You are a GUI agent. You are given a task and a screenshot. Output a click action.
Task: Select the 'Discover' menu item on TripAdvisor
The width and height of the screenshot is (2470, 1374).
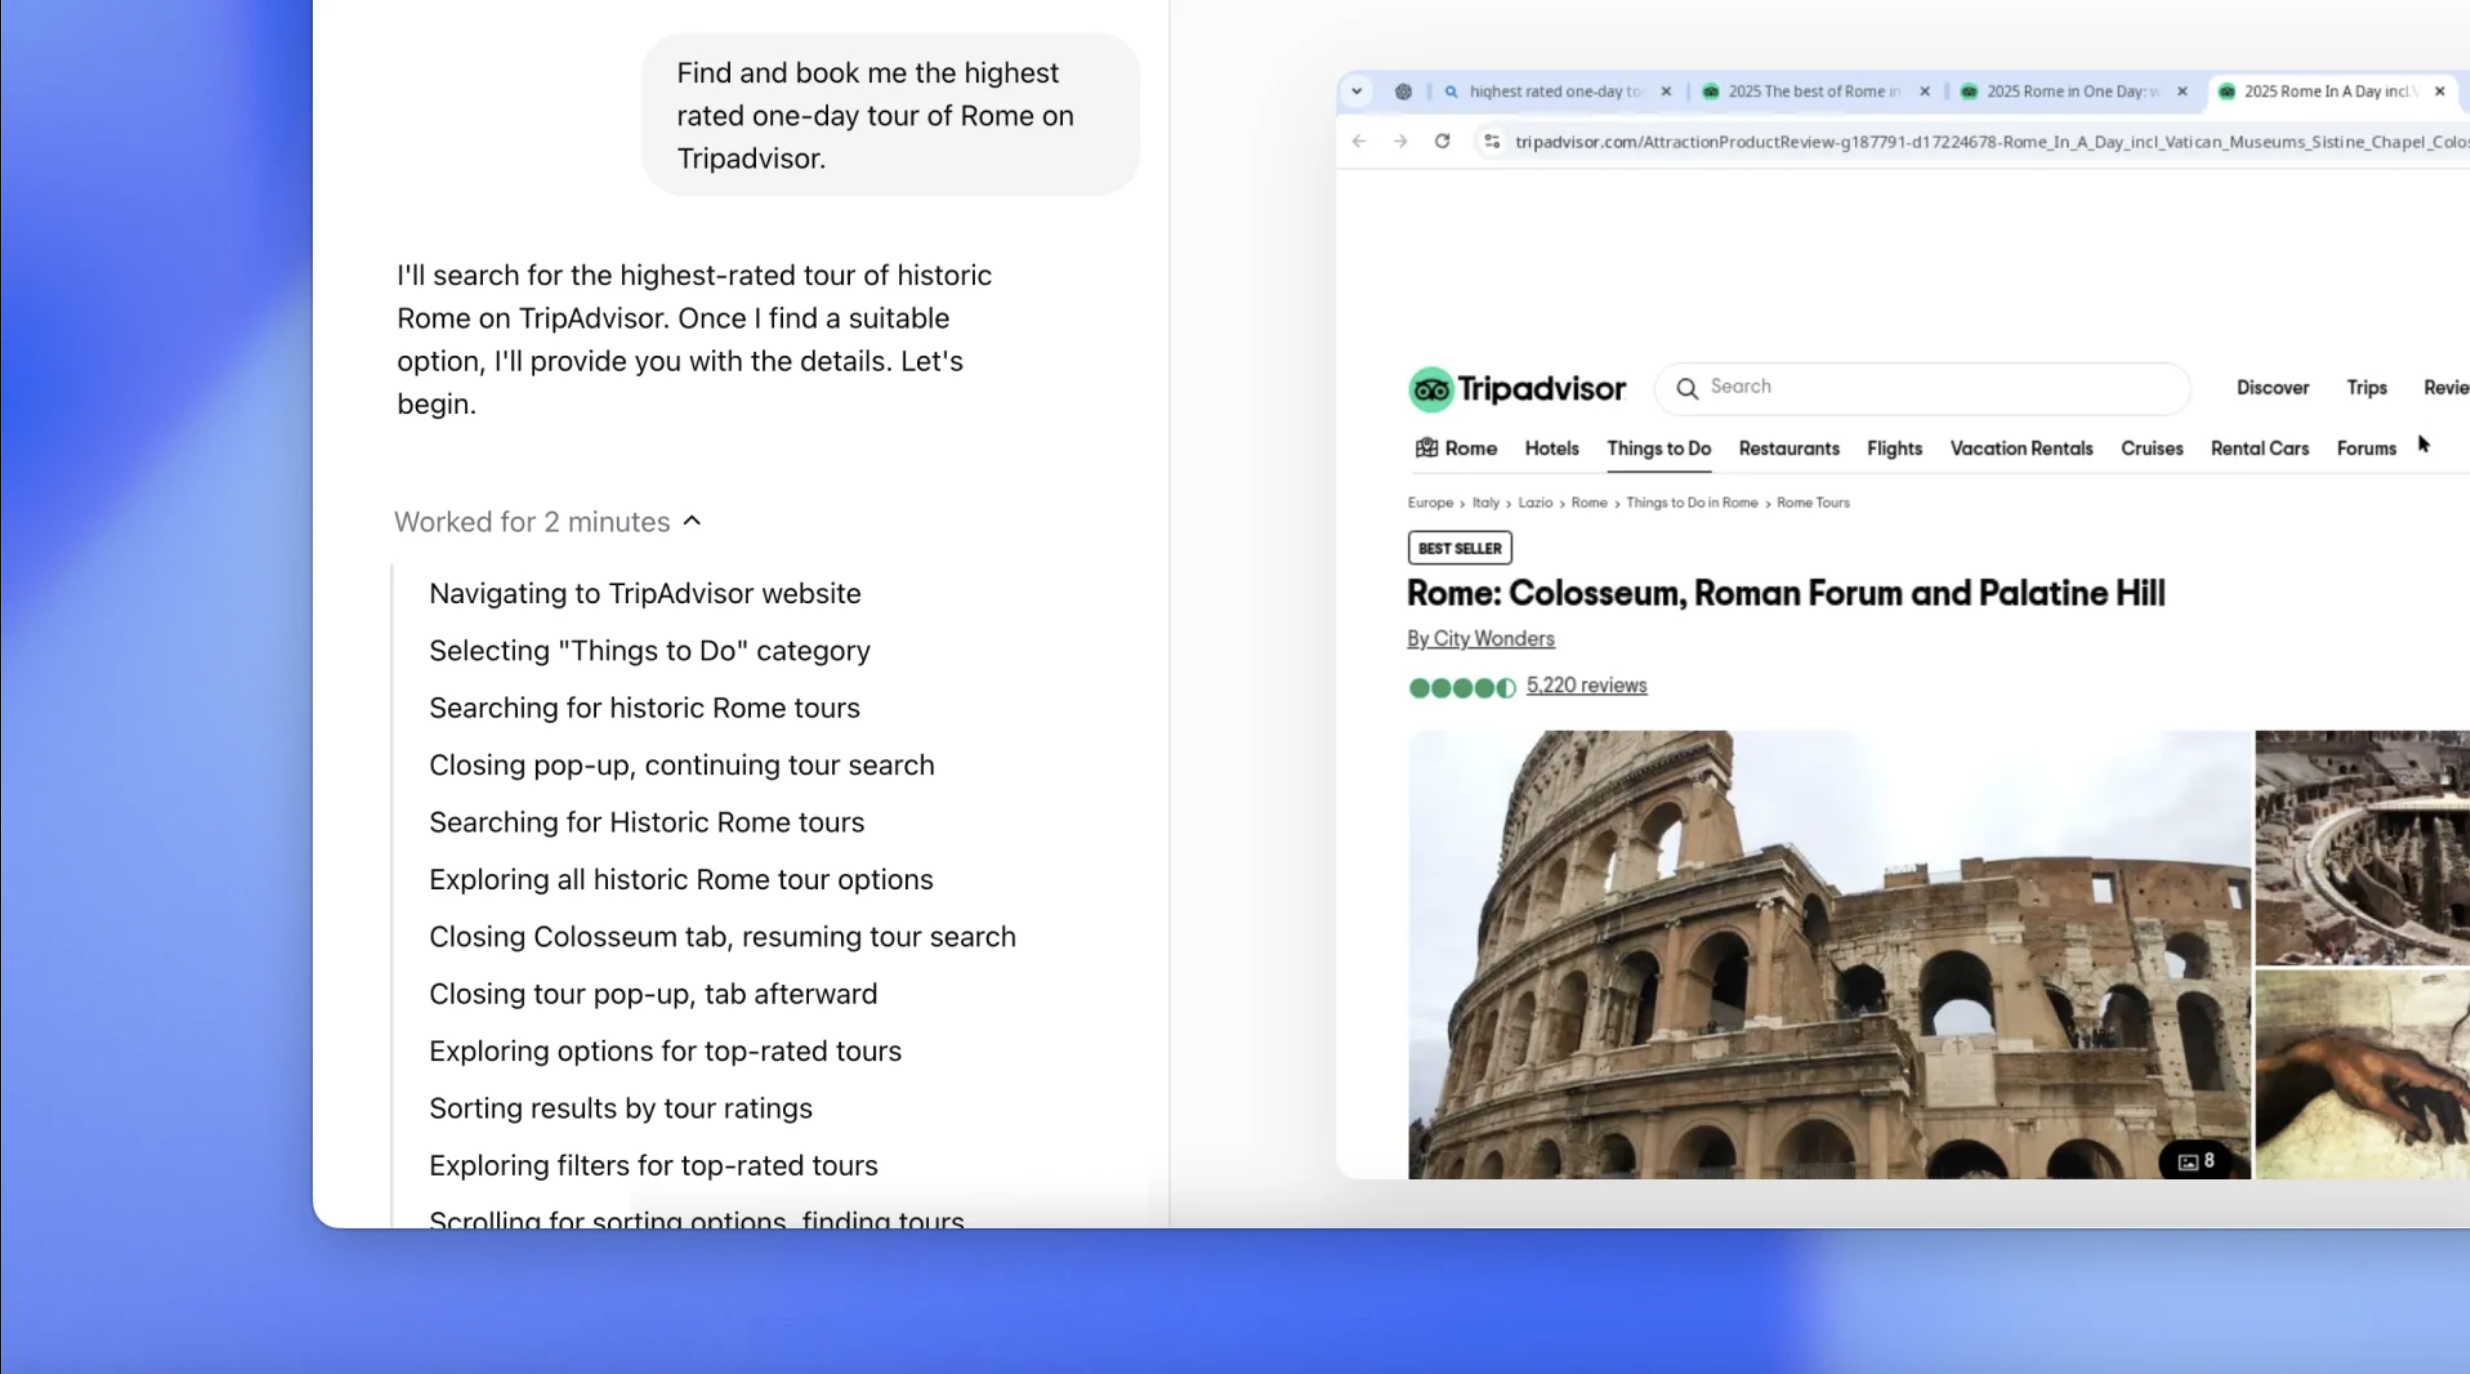2272,386
